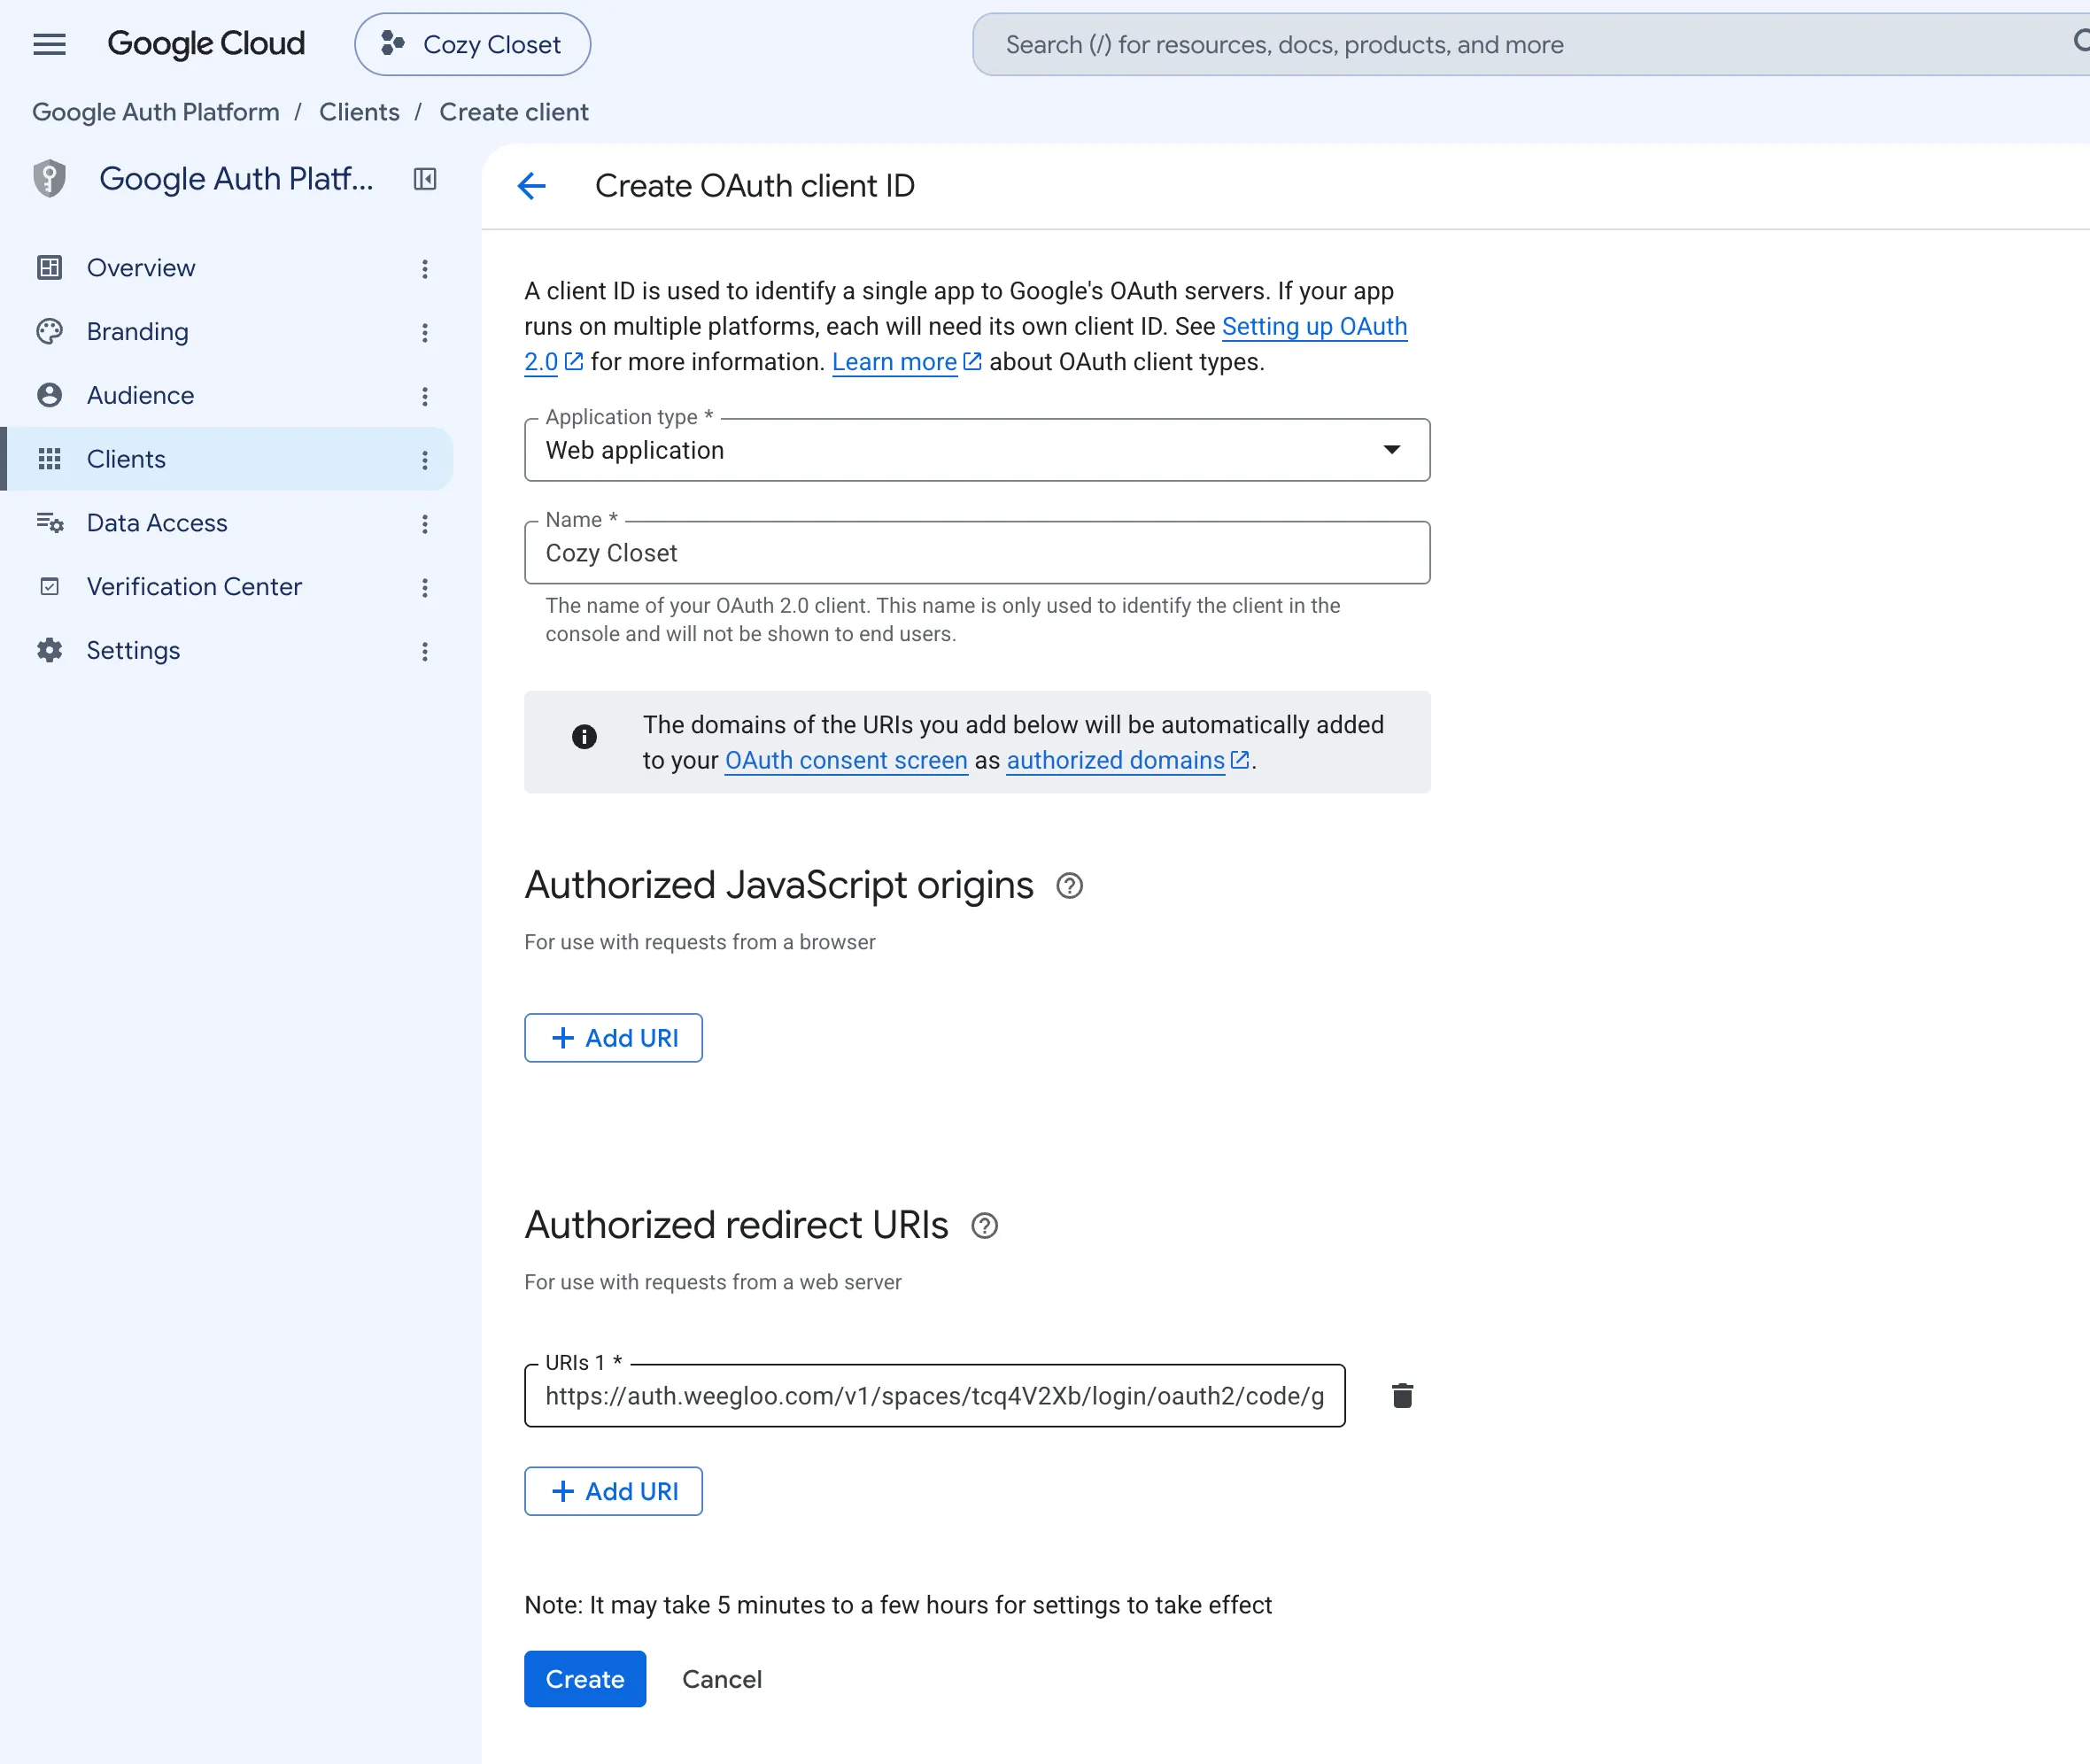Click the info icon in the notice box
This screenshot has width=2090, height=1764.
coord(584,737)
